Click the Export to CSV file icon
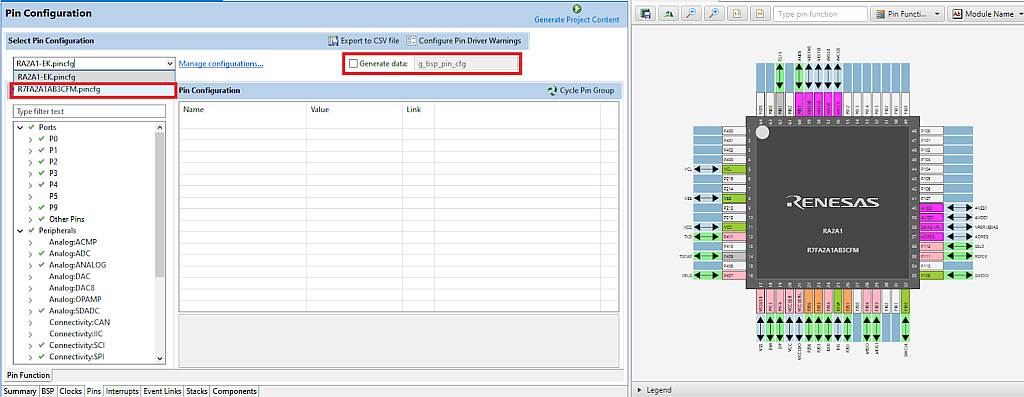 333,40
